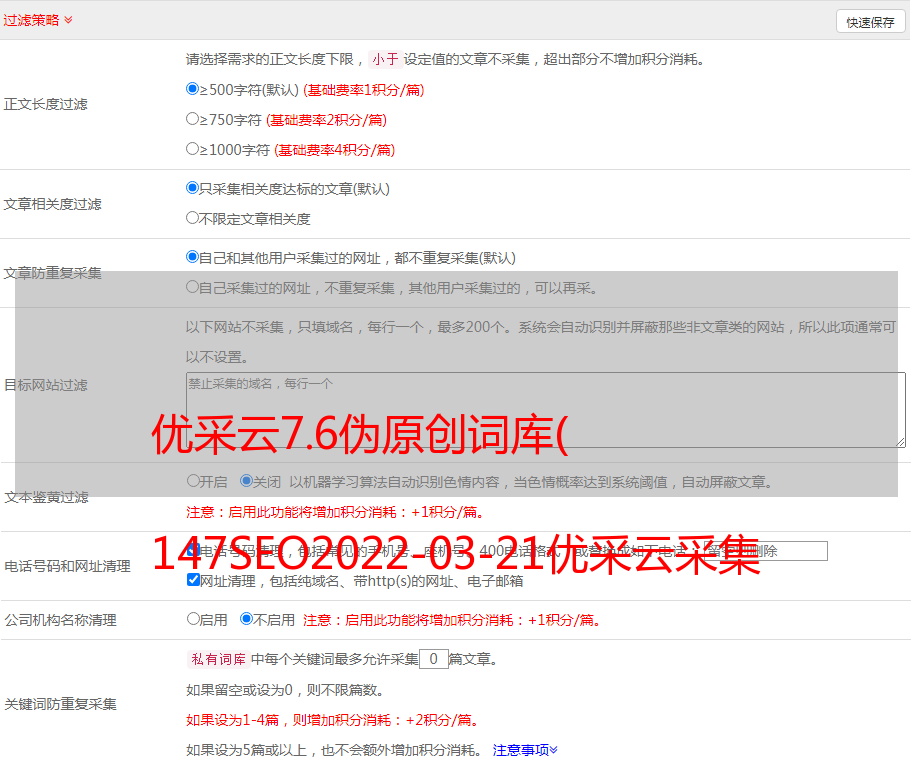Viewport: 912px width, 768px height.
Task: Click the 禁止采集的域名 textarea
Action: pyautogui.click(x=546, y=410)
